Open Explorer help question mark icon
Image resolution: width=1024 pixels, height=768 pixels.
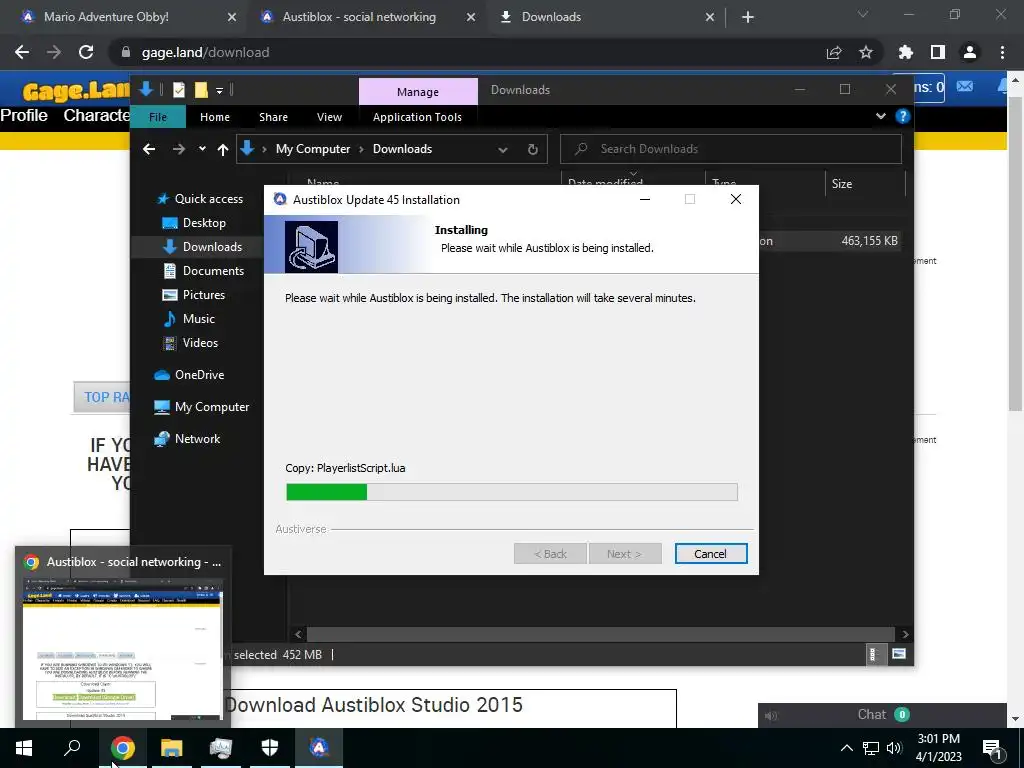point(903,116)
